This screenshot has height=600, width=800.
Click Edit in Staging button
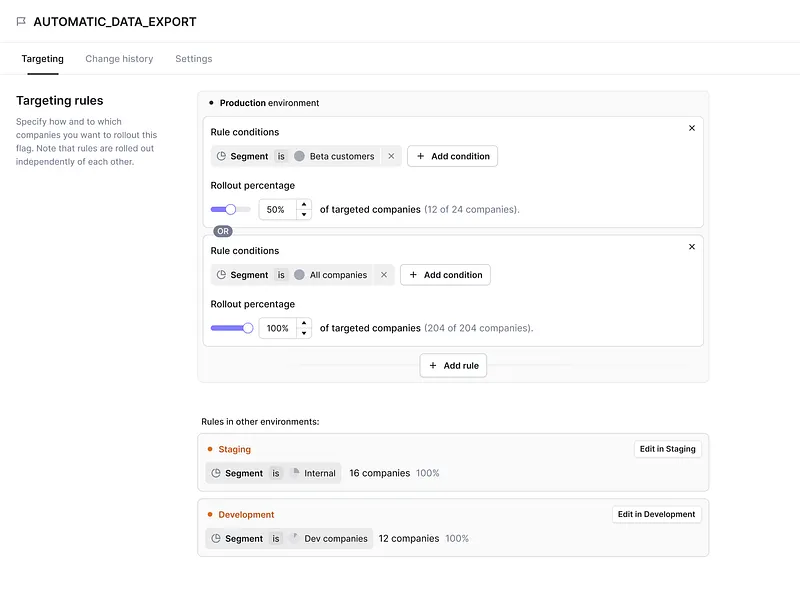coord(667,449)
